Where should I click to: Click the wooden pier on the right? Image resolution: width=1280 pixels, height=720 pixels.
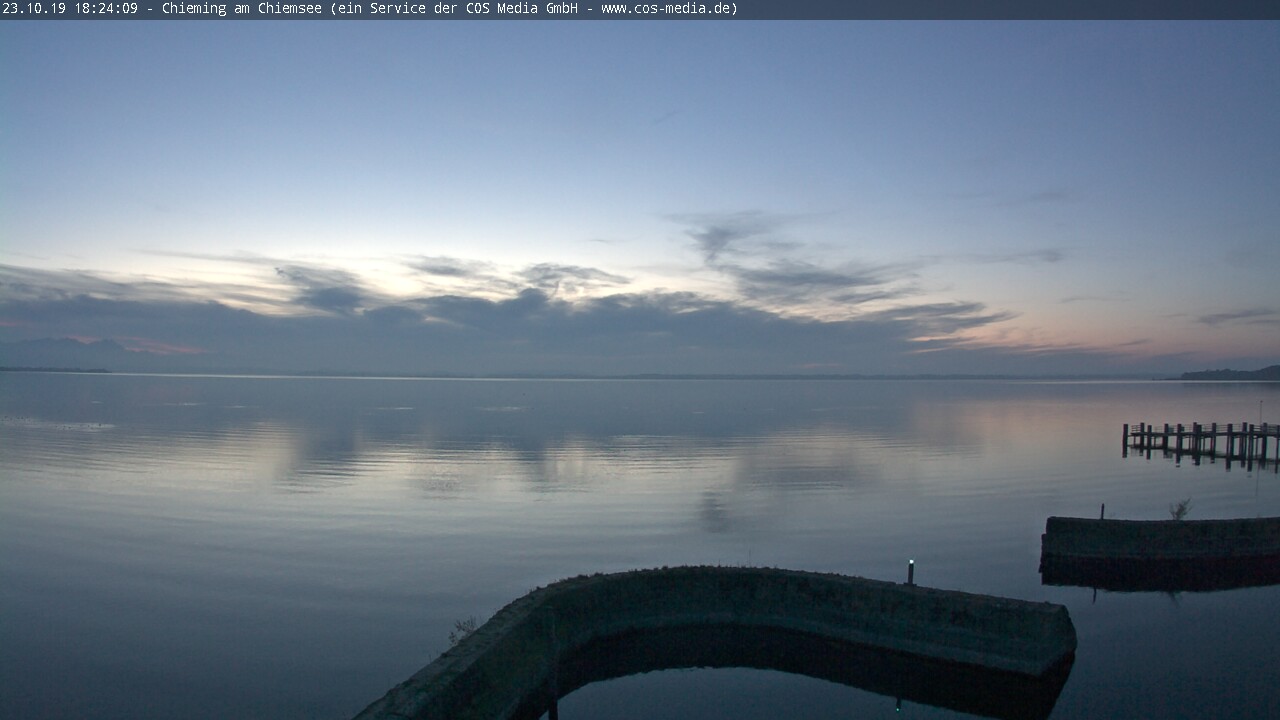[1200, 440]
